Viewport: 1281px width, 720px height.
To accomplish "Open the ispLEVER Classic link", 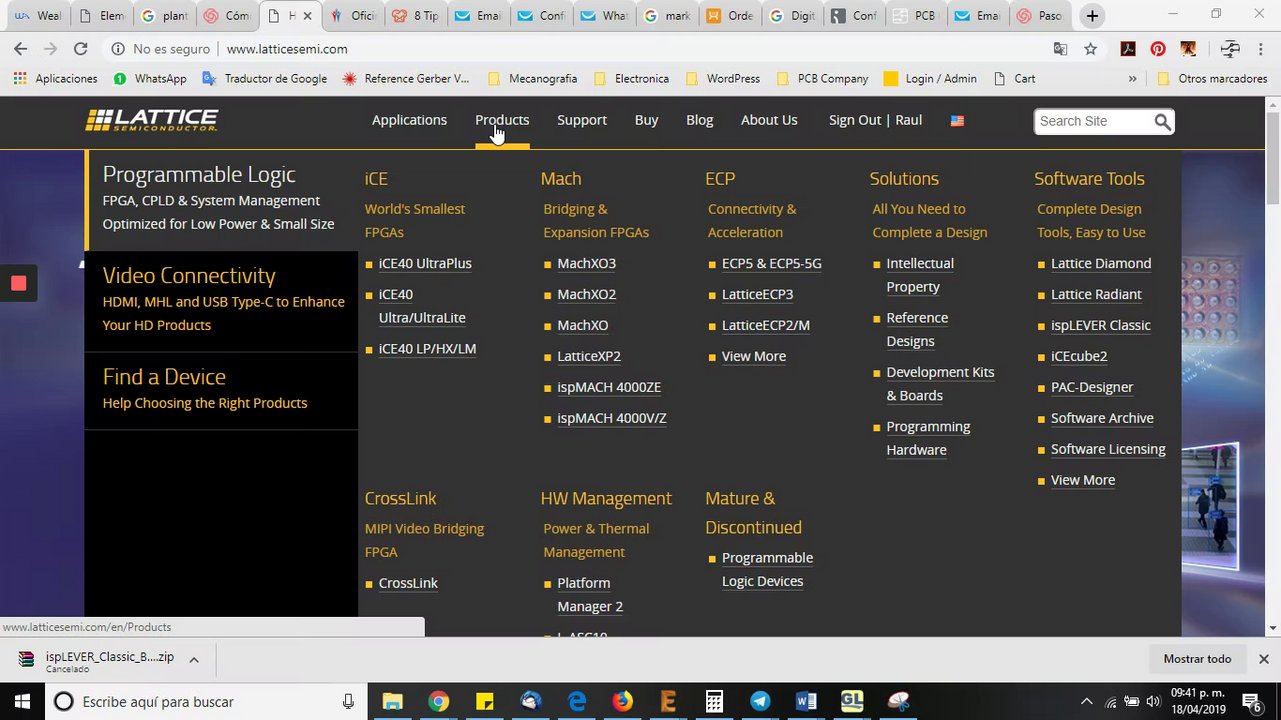I will point(1101,326).
